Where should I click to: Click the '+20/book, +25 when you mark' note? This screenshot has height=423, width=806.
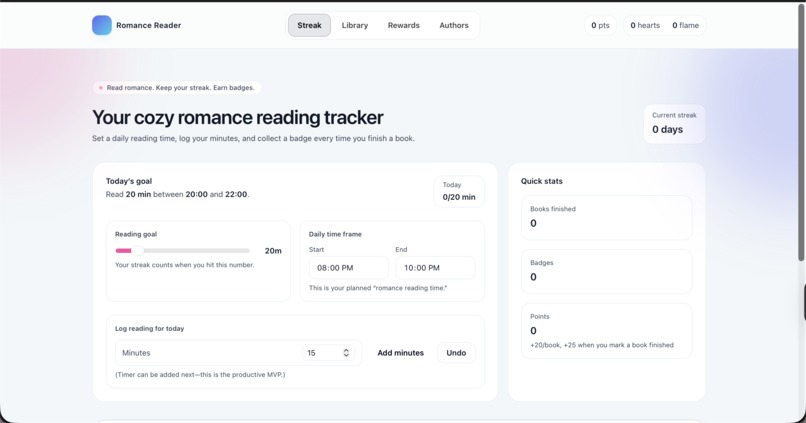click(602, 345)
